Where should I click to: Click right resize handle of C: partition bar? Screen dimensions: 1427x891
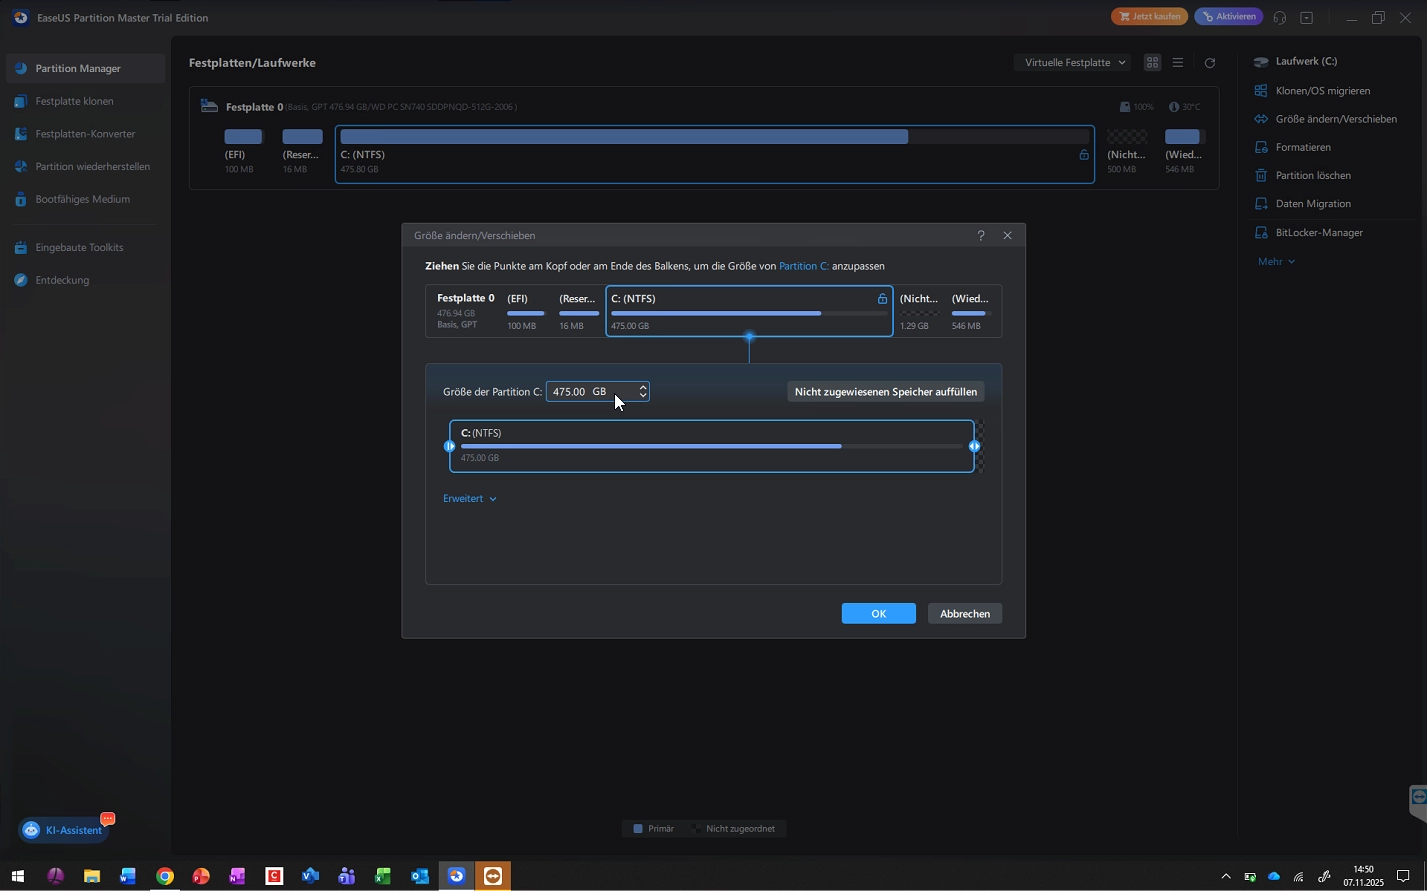(974, 447)
